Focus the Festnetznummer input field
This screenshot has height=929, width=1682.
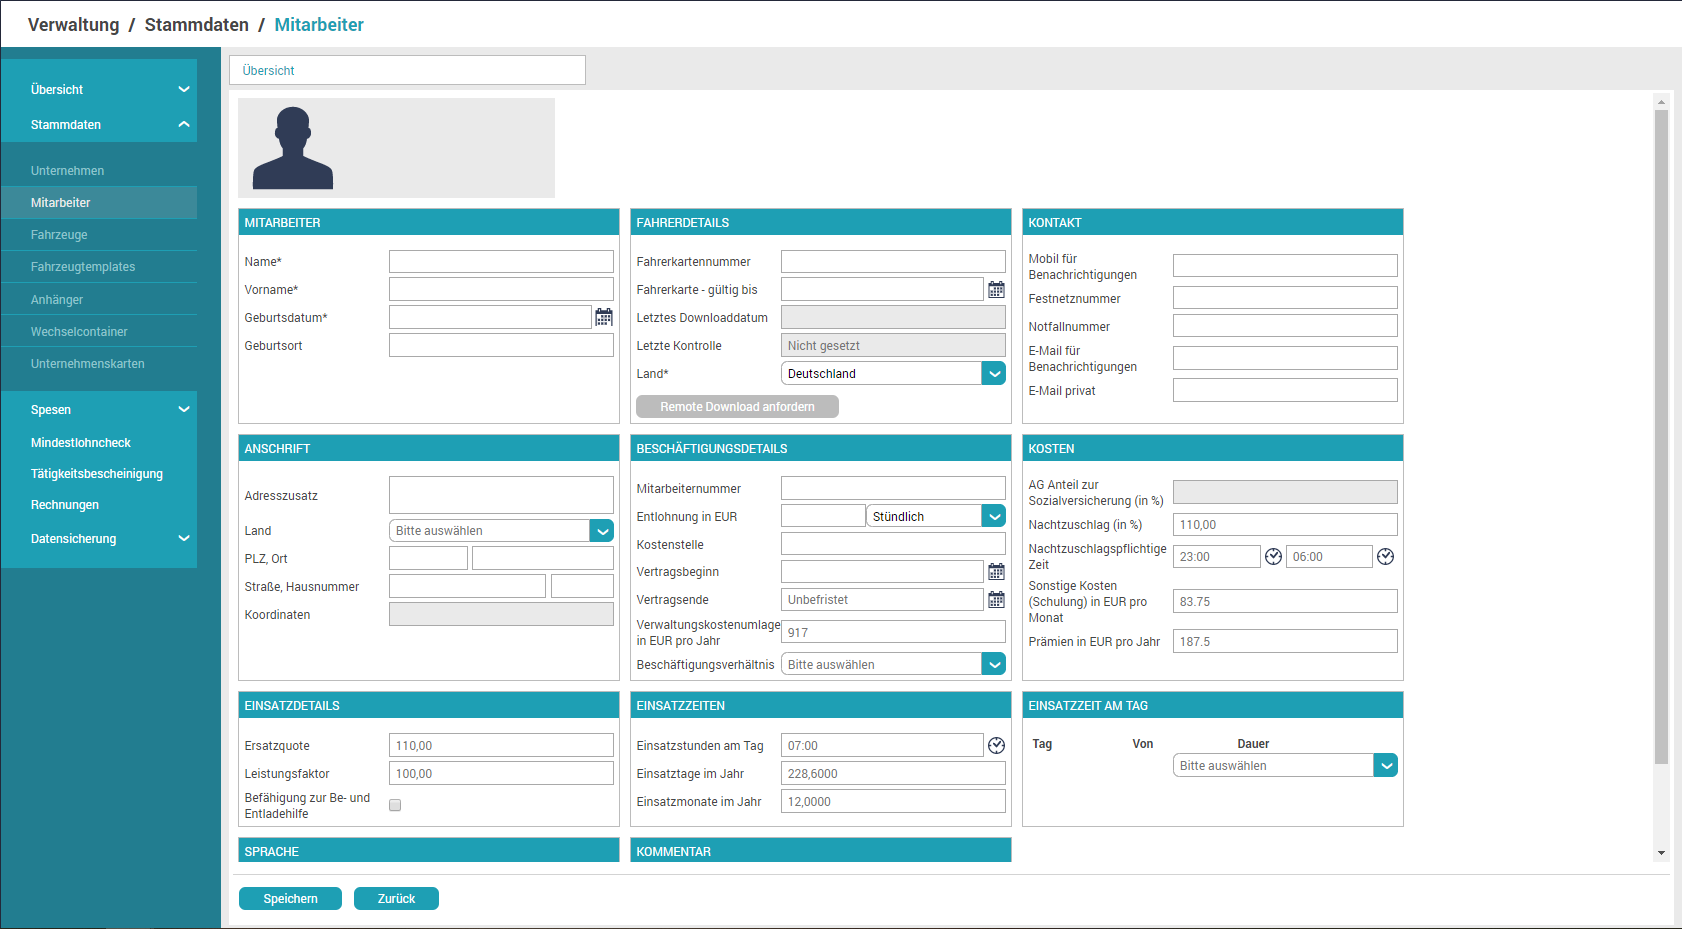click(x=1285, y=297)
